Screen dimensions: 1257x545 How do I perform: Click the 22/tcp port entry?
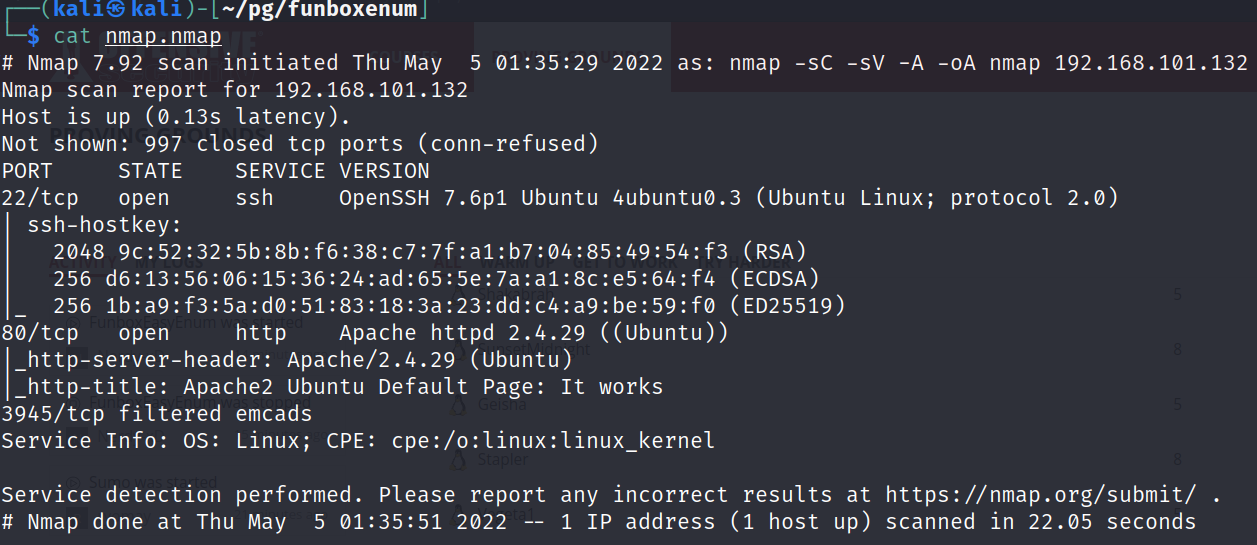click(40, 198)
